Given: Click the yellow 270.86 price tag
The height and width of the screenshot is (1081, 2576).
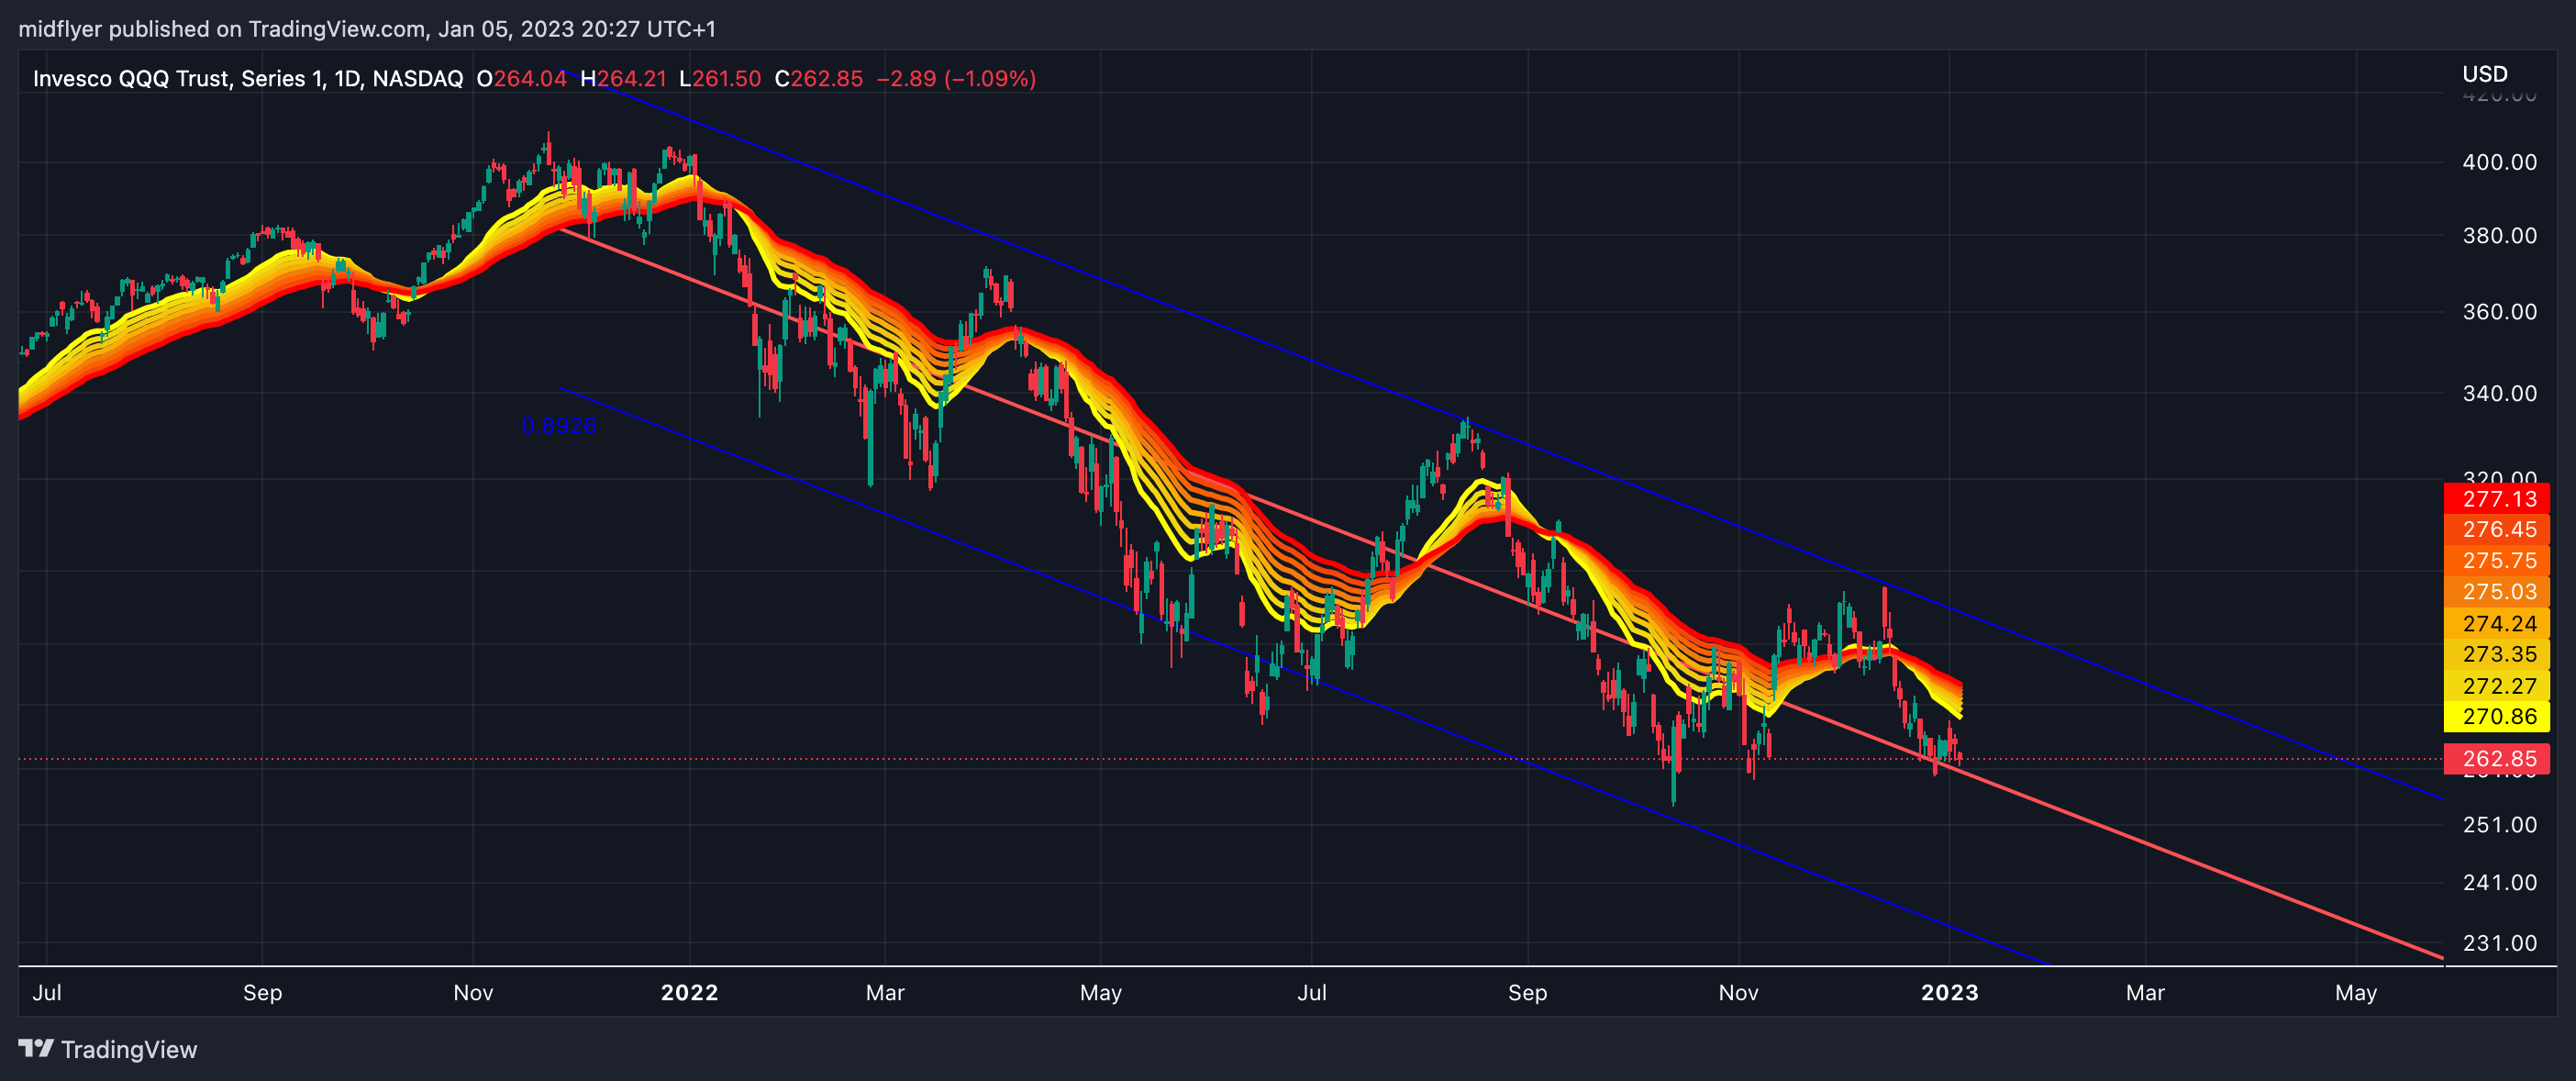Looking at the screenshot, I should pyautogui.click(x=2496, y=716).
